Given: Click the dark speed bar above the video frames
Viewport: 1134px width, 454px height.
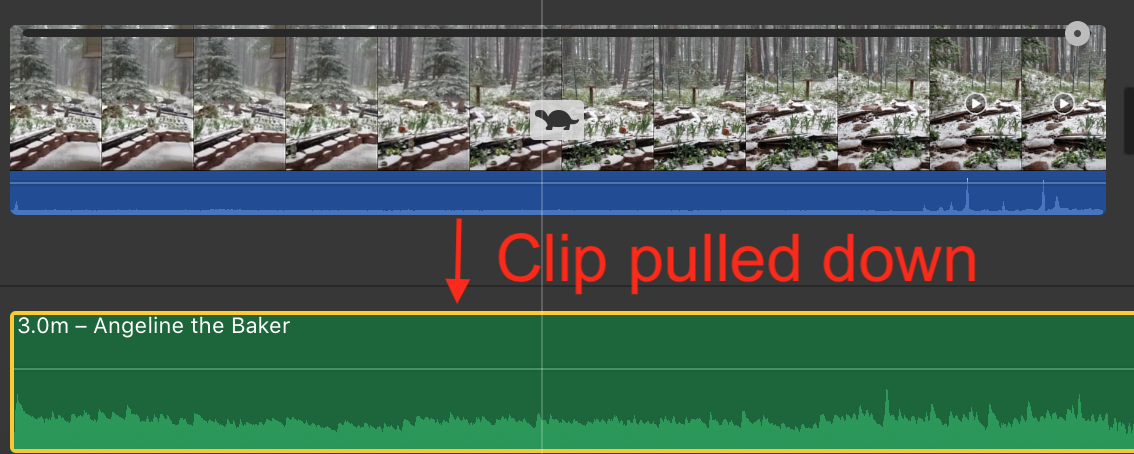Looking at the screenshot, I should (x=542, y=33).
